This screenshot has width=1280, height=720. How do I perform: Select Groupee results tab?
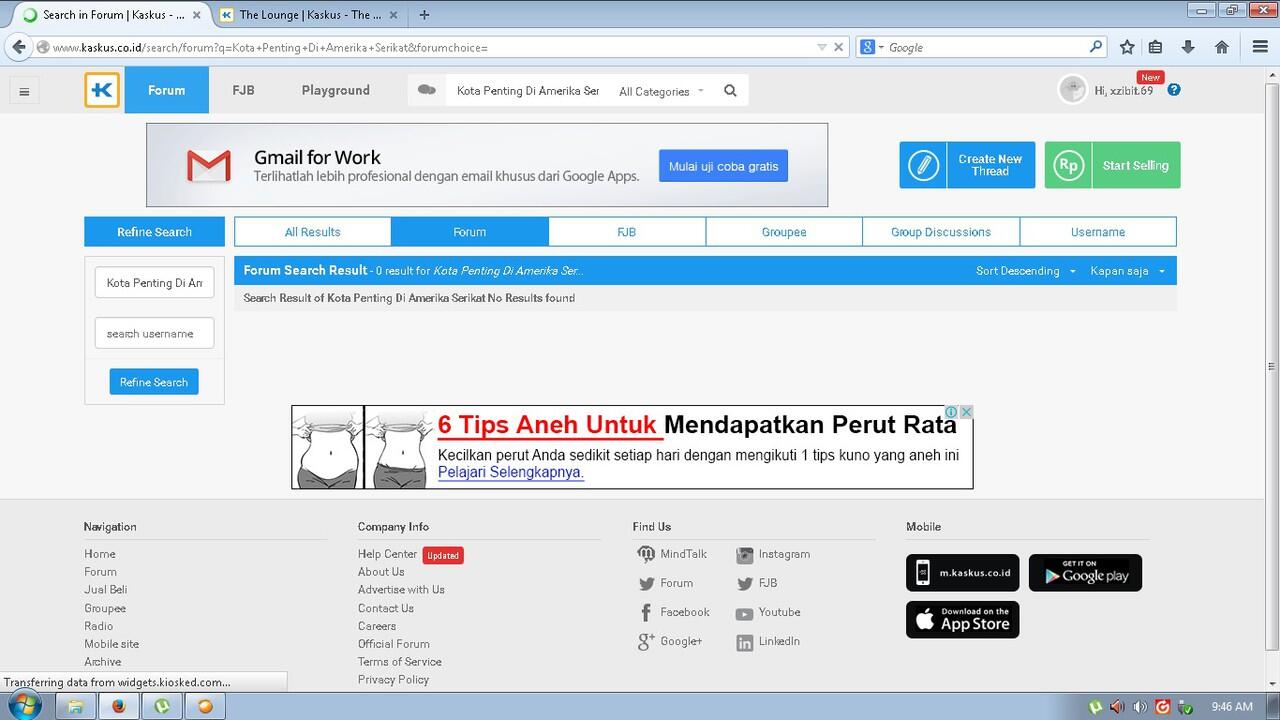784,232
